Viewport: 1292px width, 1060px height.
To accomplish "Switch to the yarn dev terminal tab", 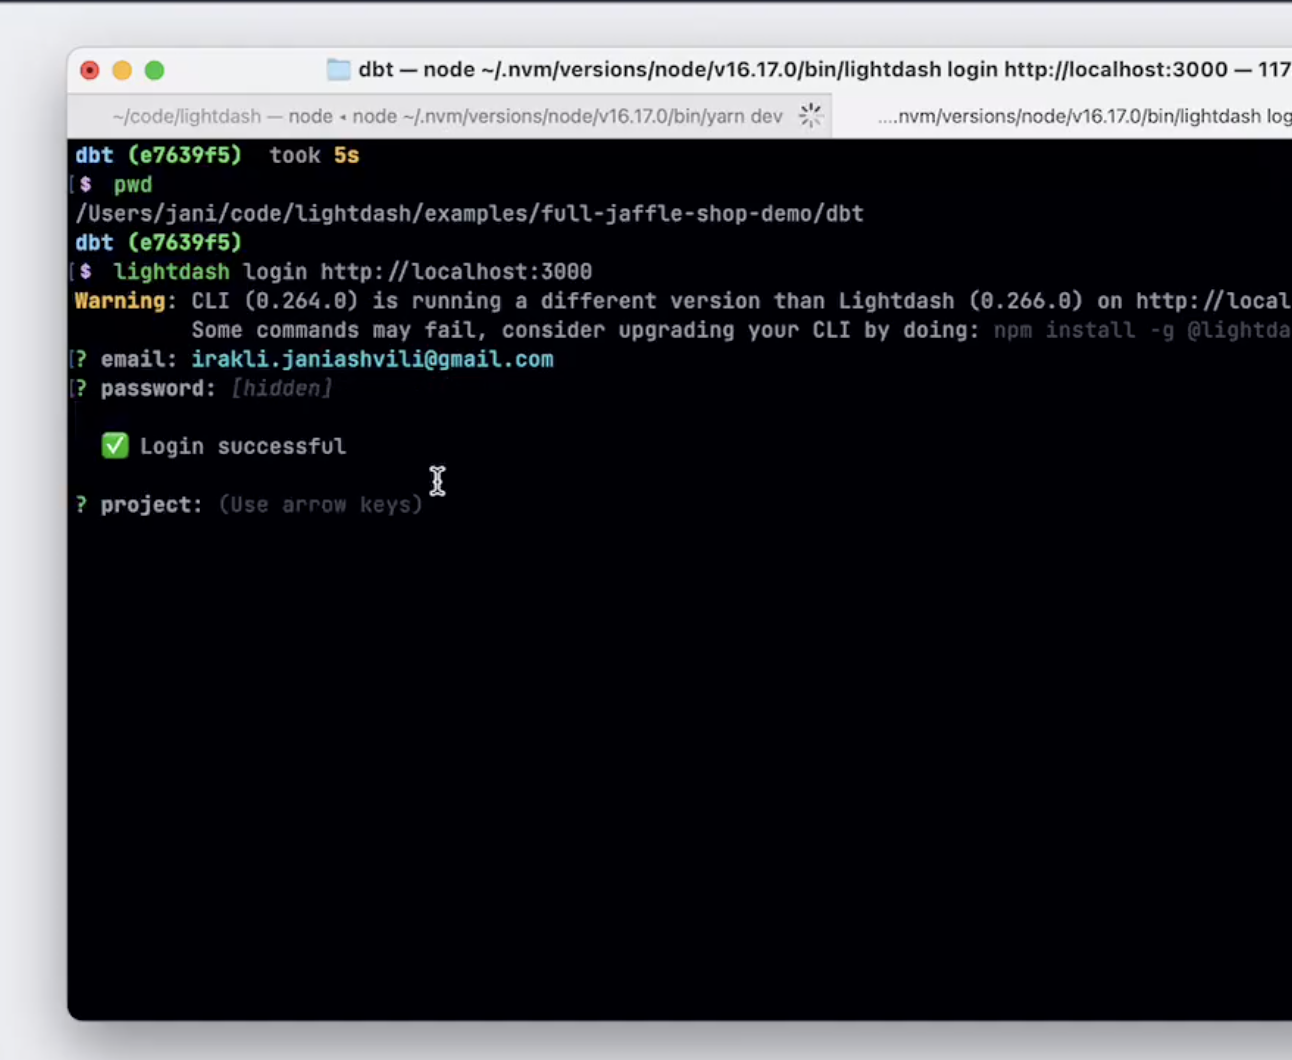I will click(440, 116).
